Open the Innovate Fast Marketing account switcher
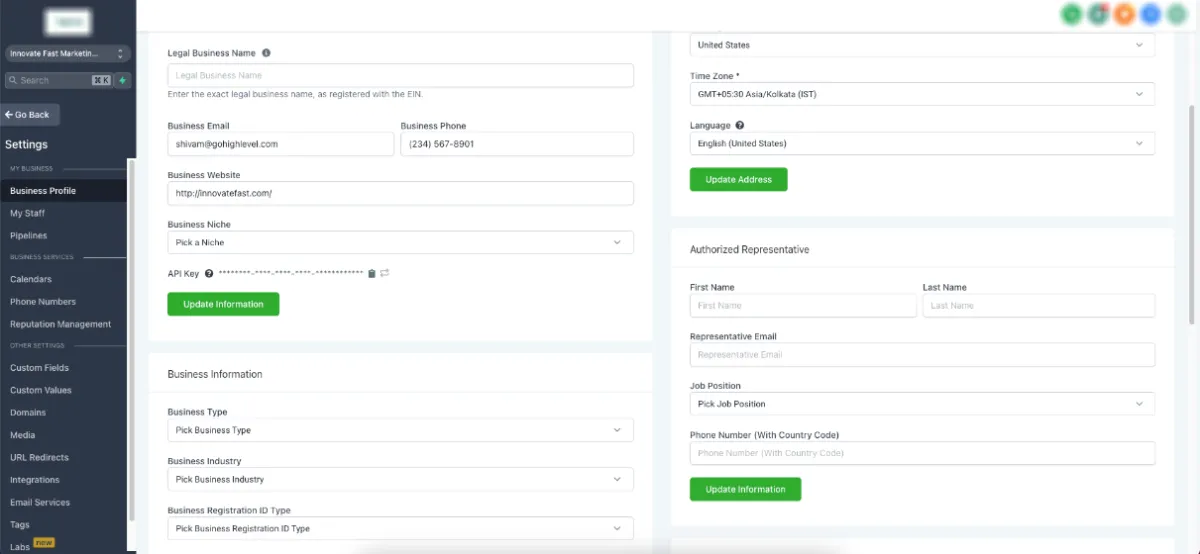This screenshot has width=1200, height=554. pyautogui.click(x=67, y=53)
